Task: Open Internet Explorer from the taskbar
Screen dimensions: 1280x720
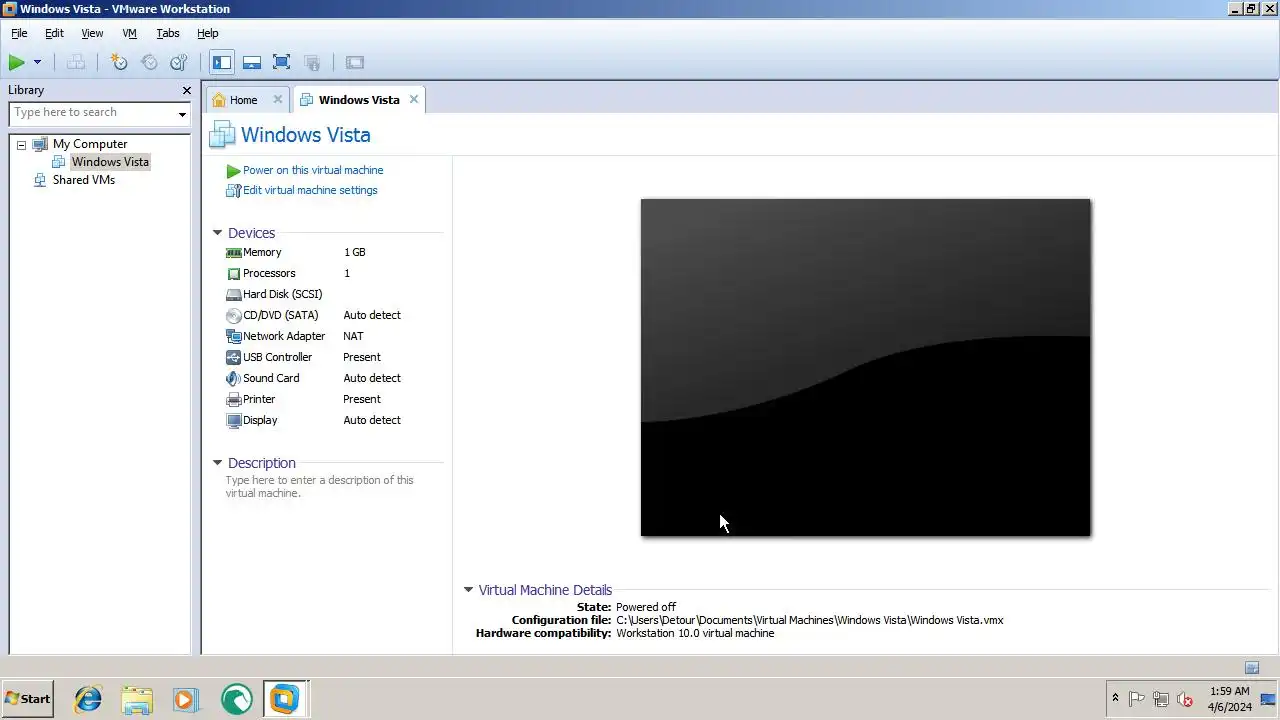Action: (x=89, y=699)
